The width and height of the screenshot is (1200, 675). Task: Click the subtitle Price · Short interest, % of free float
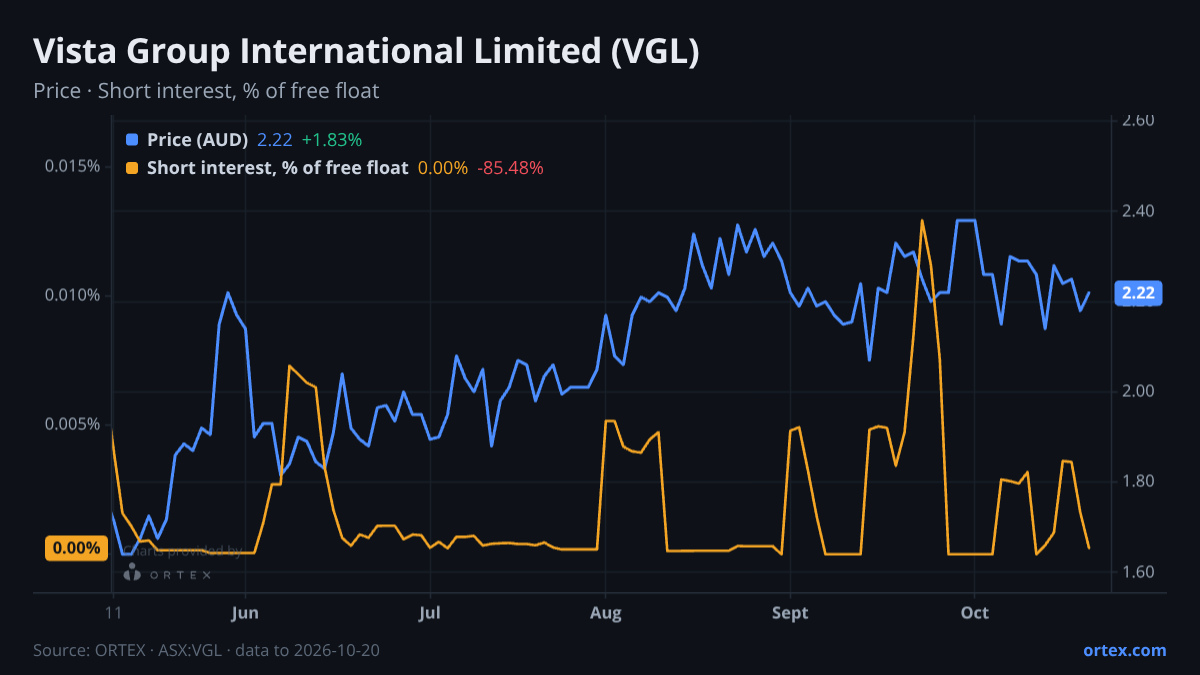click(206, 91)
